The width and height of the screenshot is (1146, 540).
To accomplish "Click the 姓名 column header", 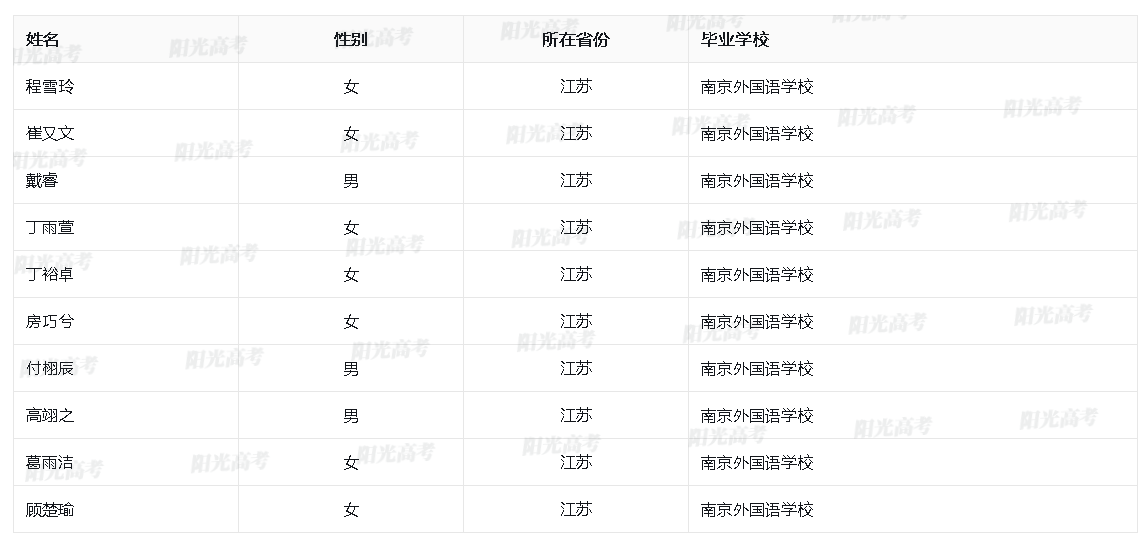I will coord(43,40).
